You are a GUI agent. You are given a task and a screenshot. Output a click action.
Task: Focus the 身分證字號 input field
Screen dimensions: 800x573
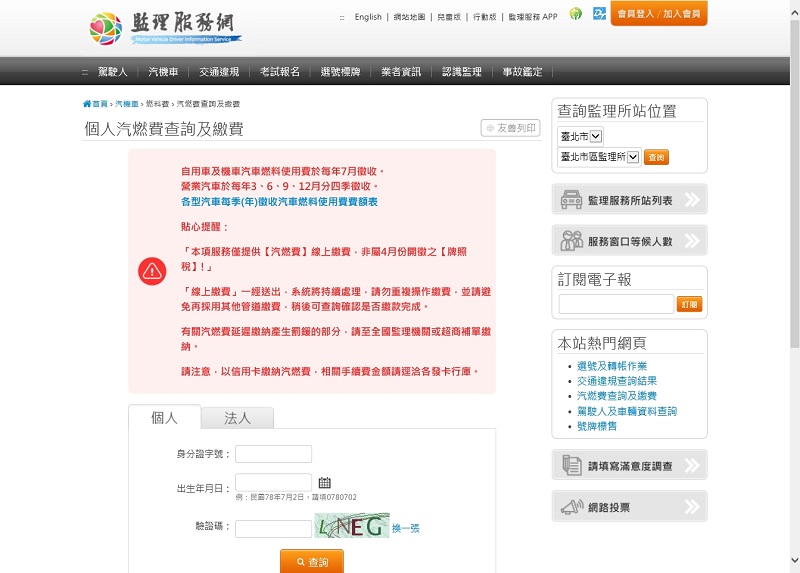click(273, 454)
